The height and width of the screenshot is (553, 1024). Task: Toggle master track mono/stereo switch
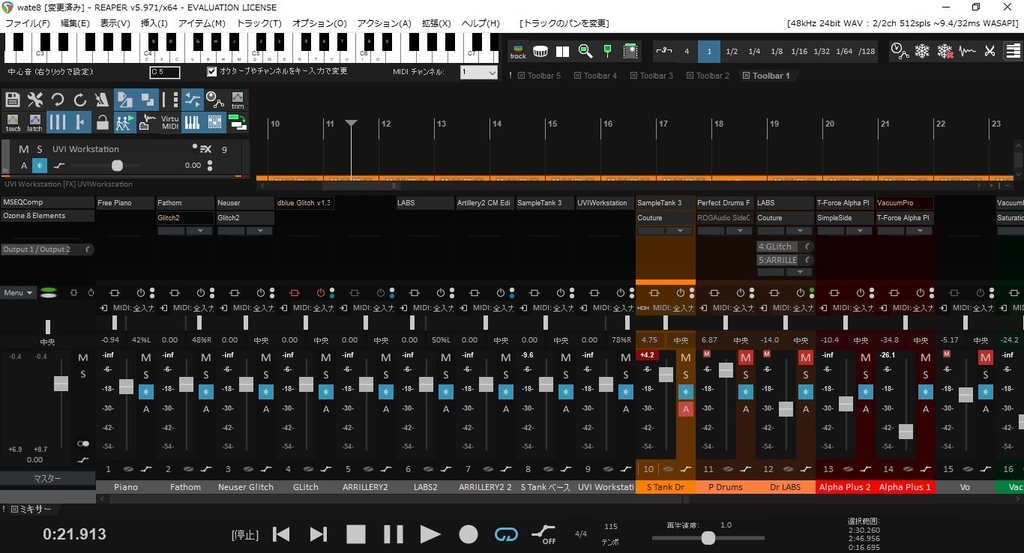coord(83,444)
